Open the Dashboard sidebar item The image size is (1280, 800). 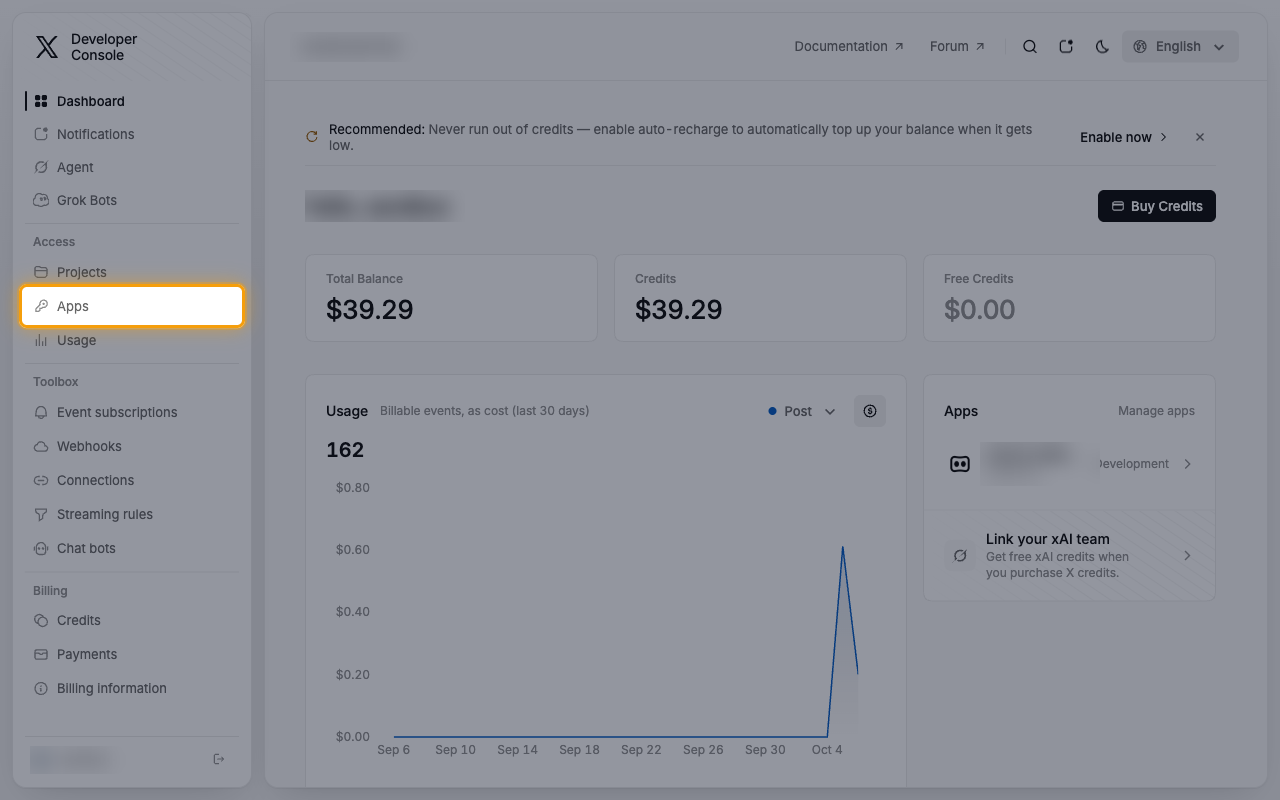click(132, 101)
